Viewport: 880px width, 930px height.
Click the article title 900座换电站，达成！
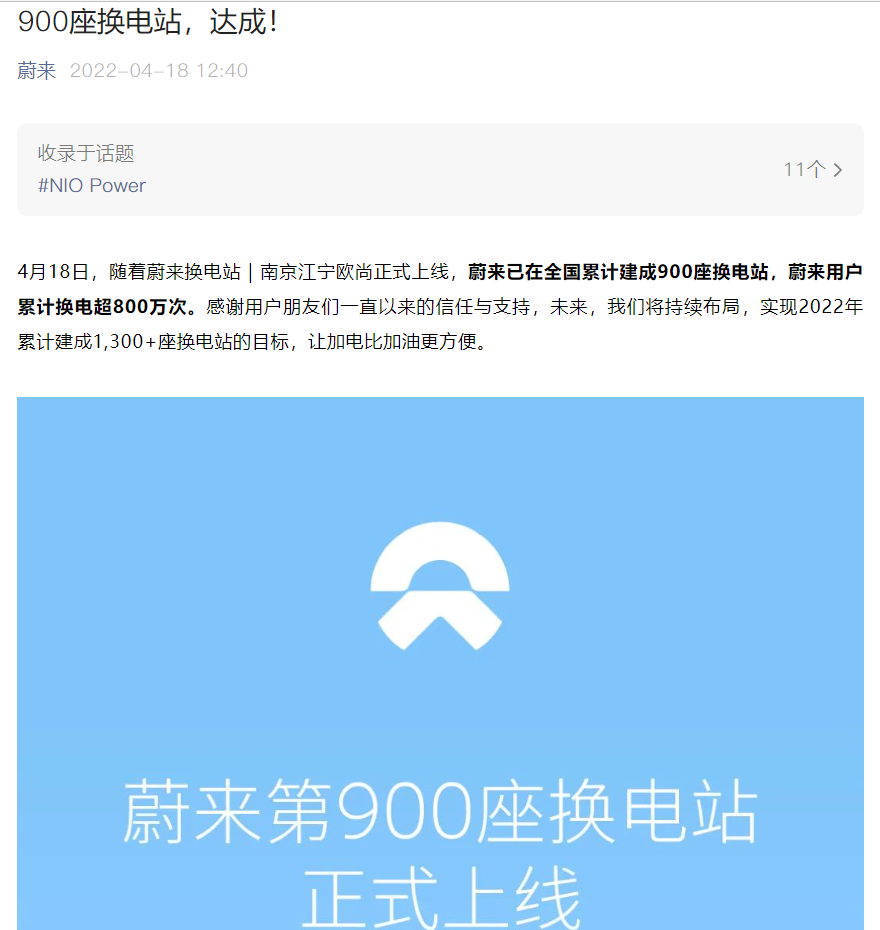(148, 22)
